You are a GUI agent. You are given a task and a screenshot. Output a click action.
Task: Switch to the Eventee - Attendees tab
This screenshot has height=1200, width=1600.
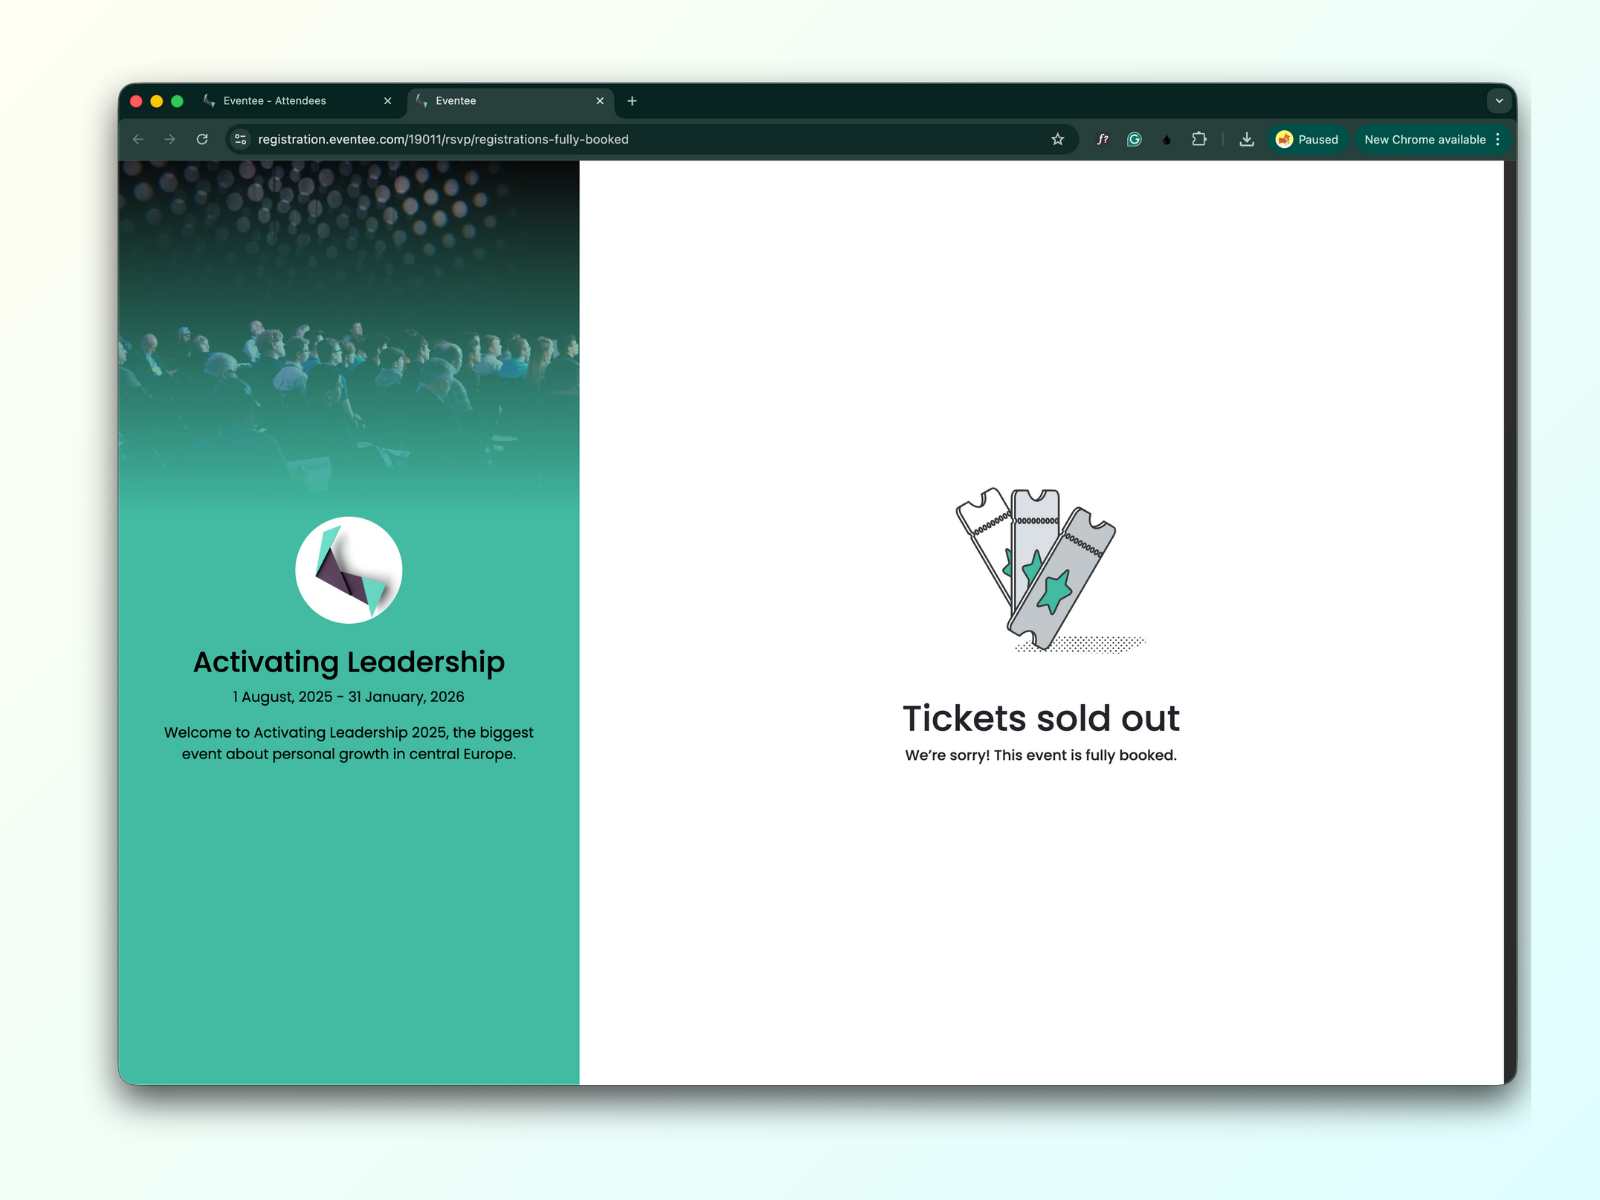click(x=288, y=101)
